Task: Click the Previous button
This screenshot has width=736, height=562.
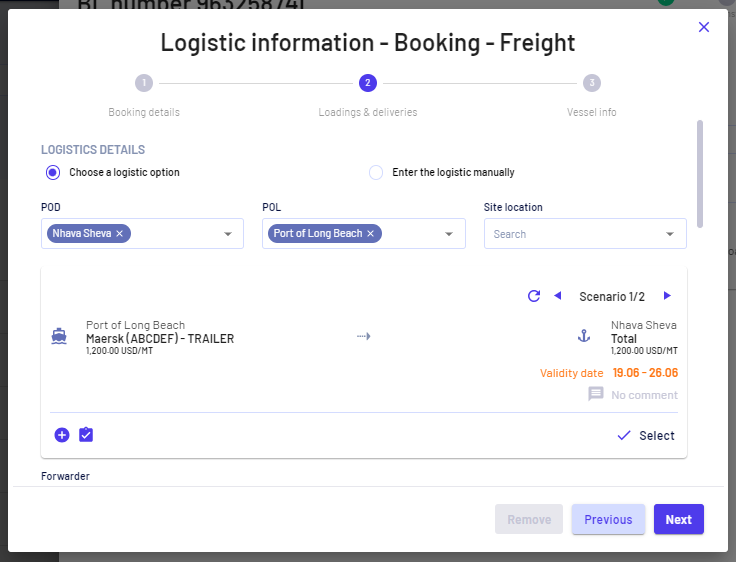Action: click(x=608, y=519)
